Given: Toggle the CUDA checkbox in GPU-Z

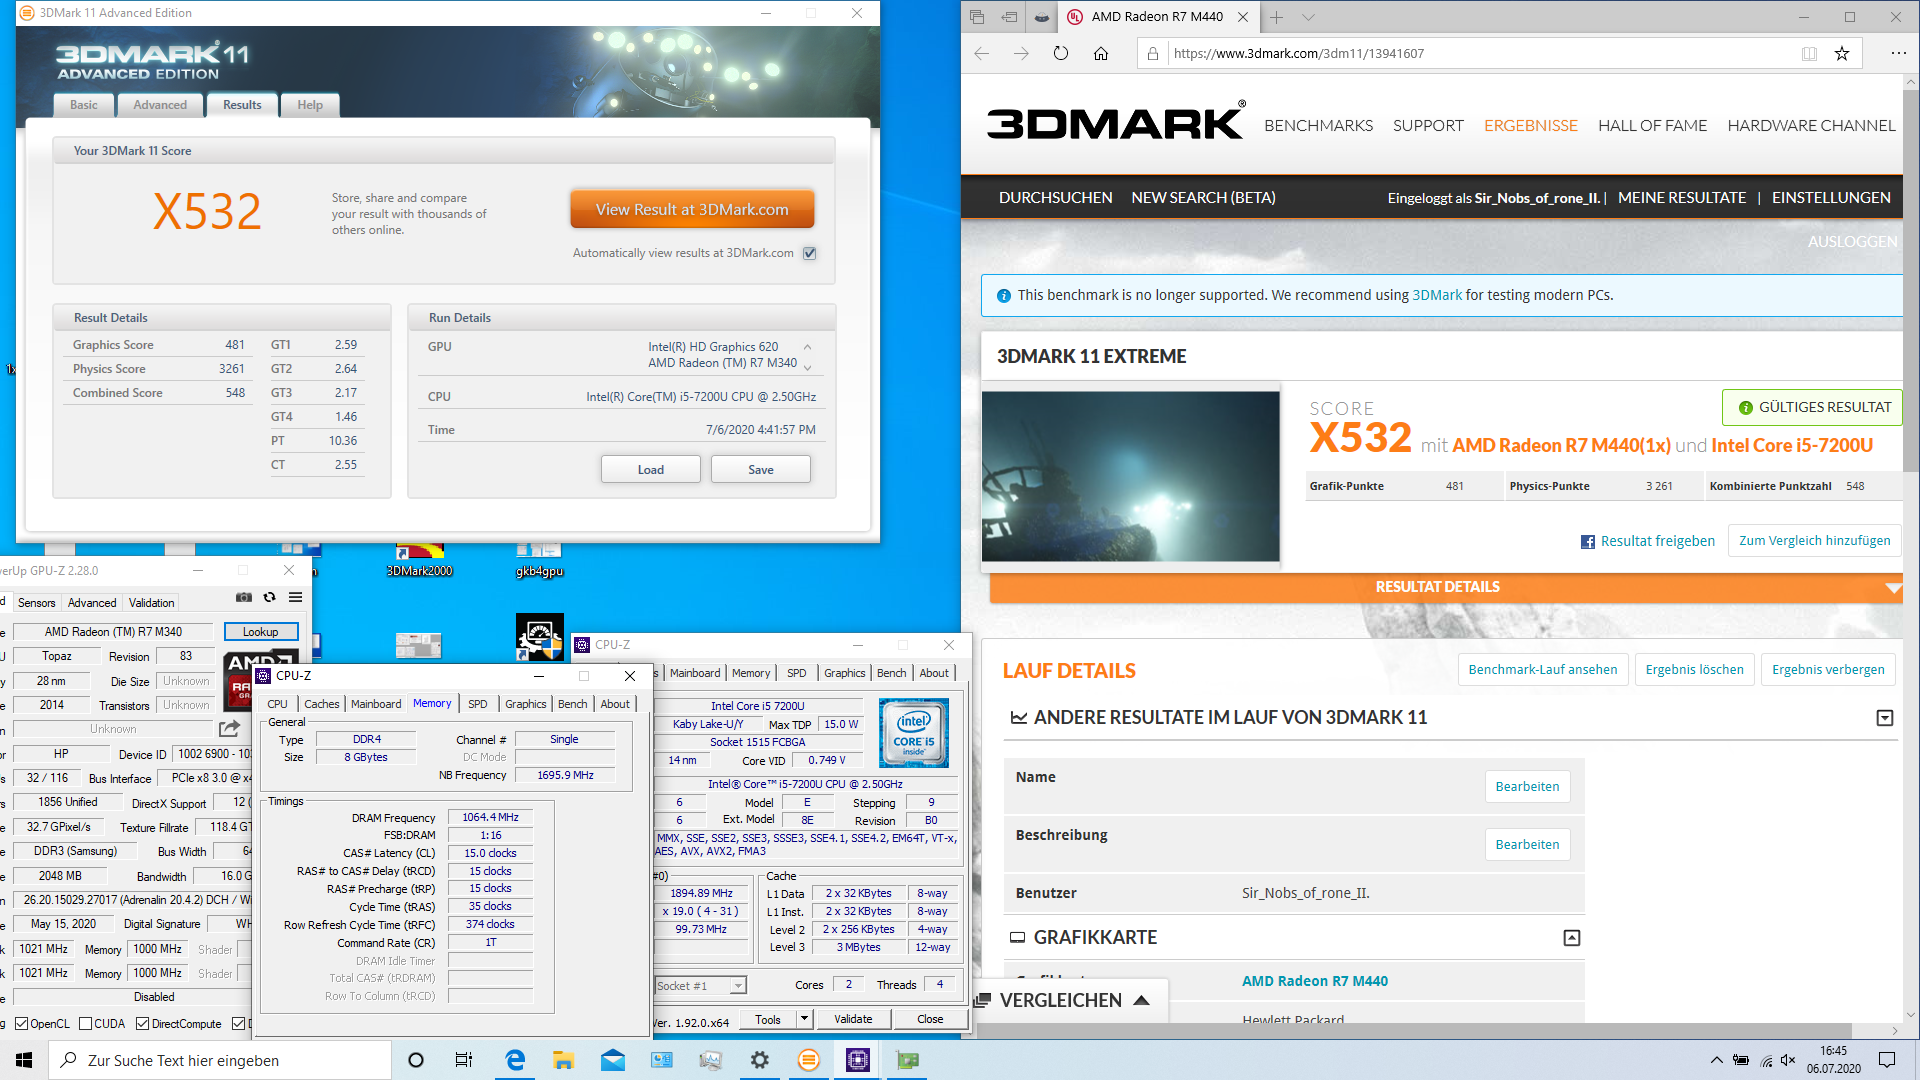Looking at the screenshot, I should point(85,1023).
